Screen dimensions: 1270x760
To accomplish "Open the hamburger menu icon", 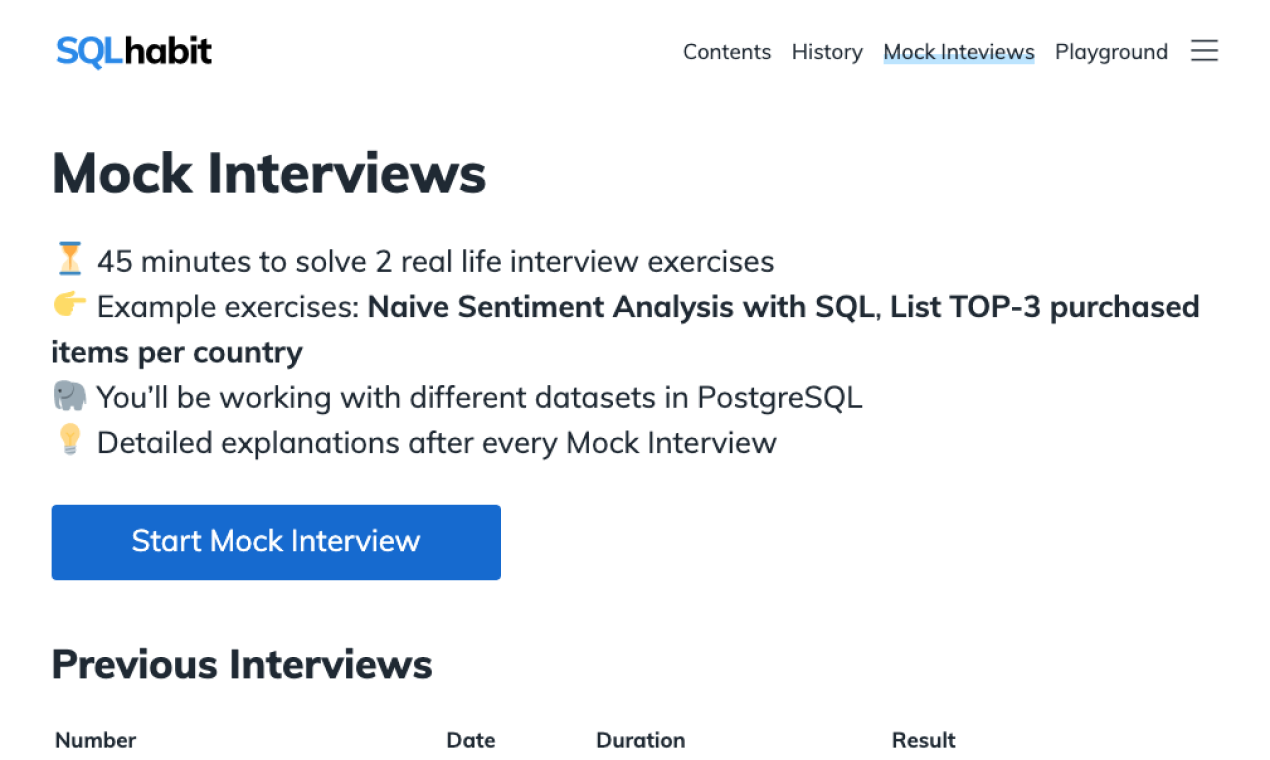I will click(x=1204, y=51).
